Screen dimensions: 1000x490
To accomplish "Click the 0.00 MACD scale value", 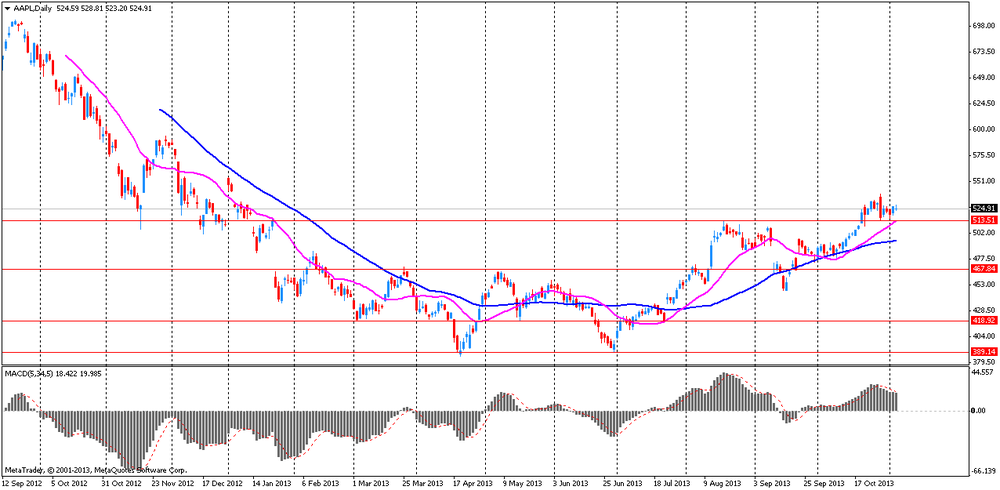I will [x=980, y=410].
